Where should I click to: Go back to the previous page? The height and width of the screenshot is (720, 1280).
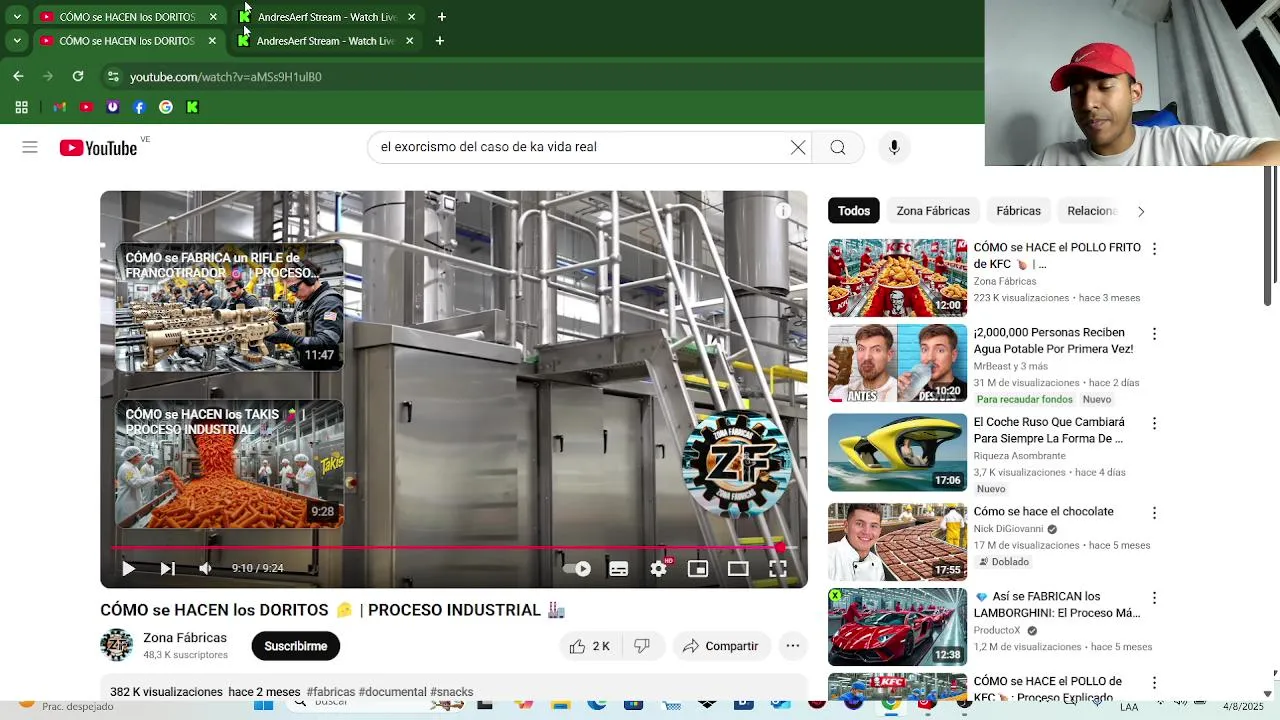click(x=18, y=76)
